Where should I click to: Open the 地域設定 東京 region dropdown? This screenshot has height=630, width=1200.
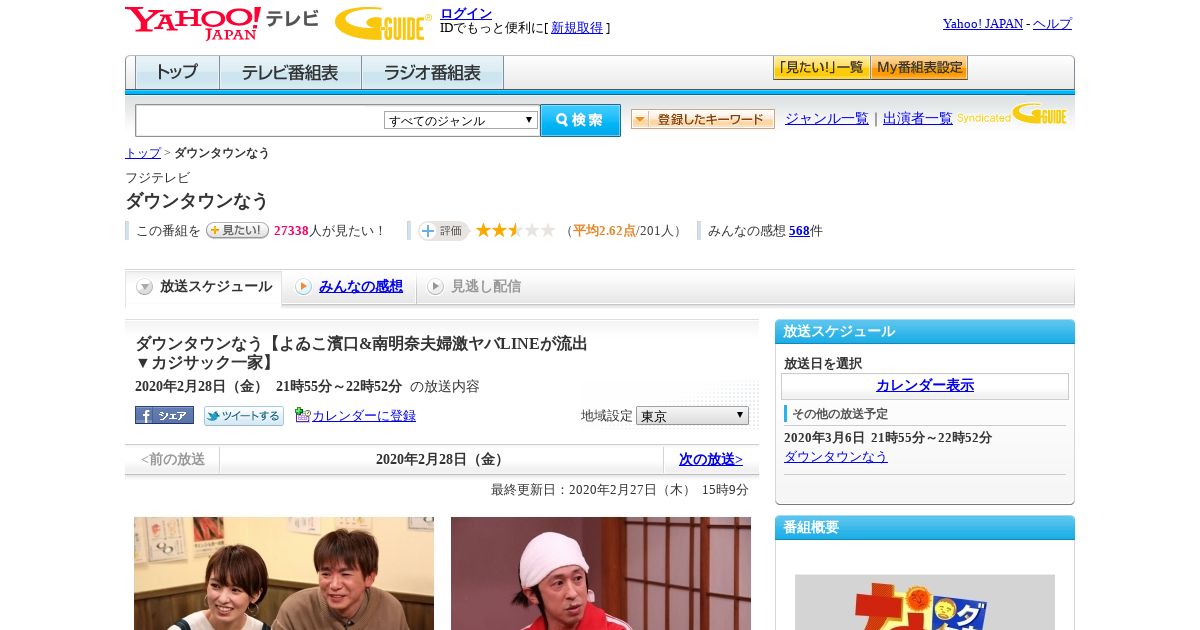(692, 415)
